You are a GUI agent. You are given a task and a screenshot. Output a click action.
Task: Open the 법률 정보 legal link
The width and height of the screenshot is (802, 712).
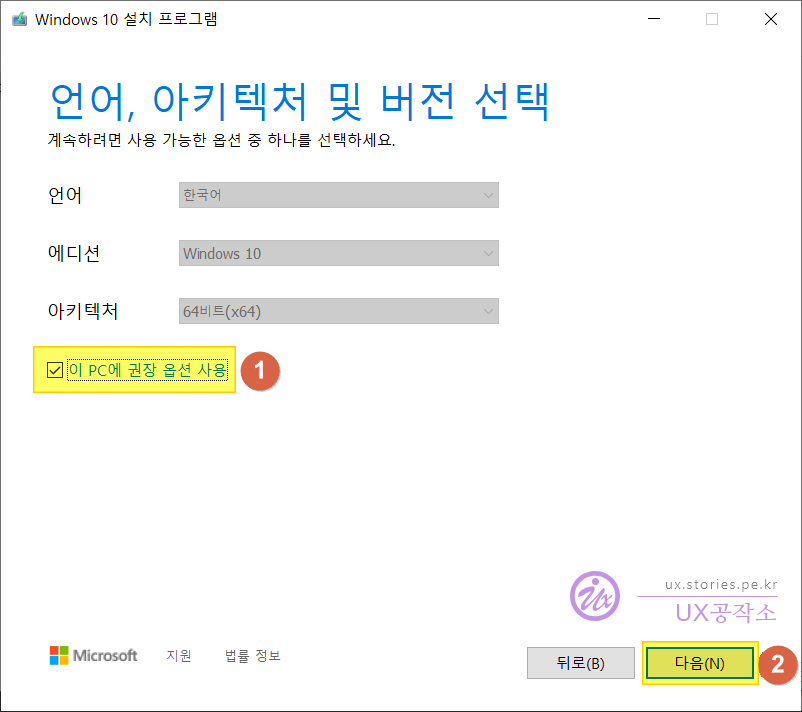click(253, 656)
